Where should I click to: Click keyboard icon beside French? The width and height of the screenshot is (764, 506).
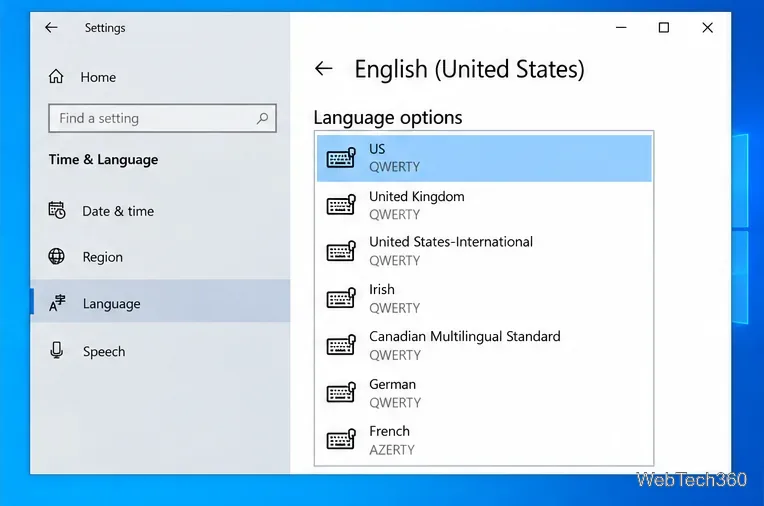[x=341, y=439]
